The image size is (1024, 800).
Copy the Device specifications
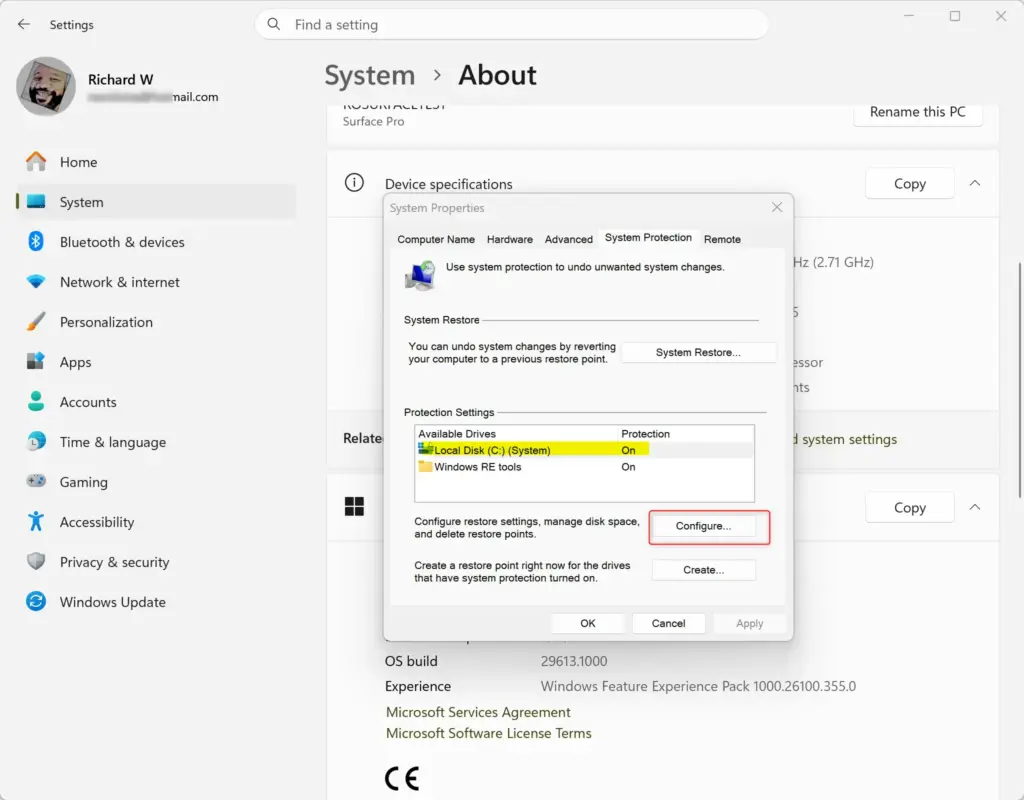[910, 184]
